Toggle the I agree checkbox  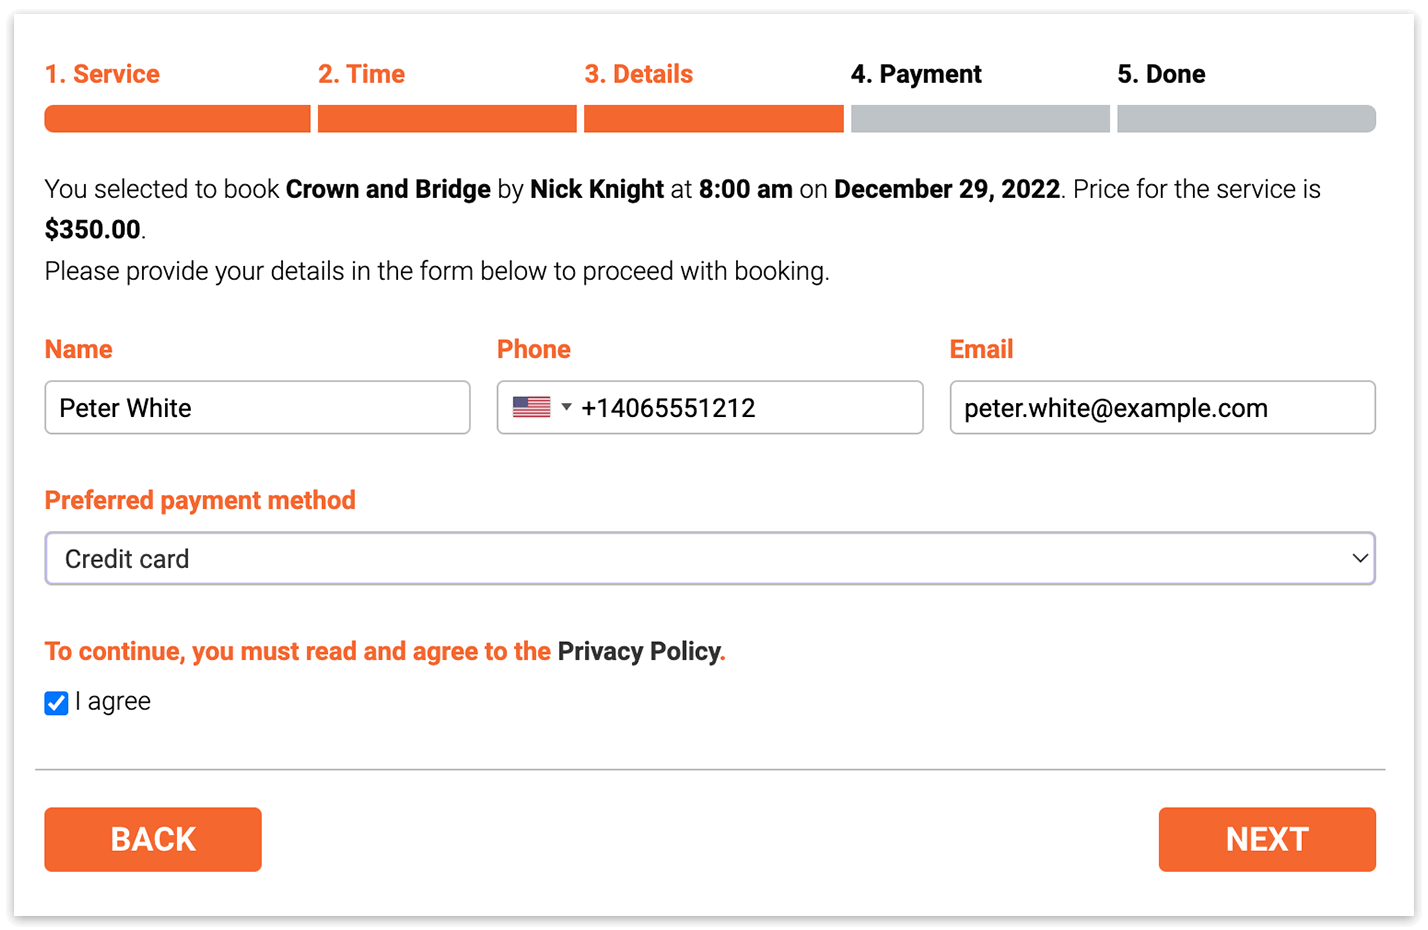[x=56, y=703]
